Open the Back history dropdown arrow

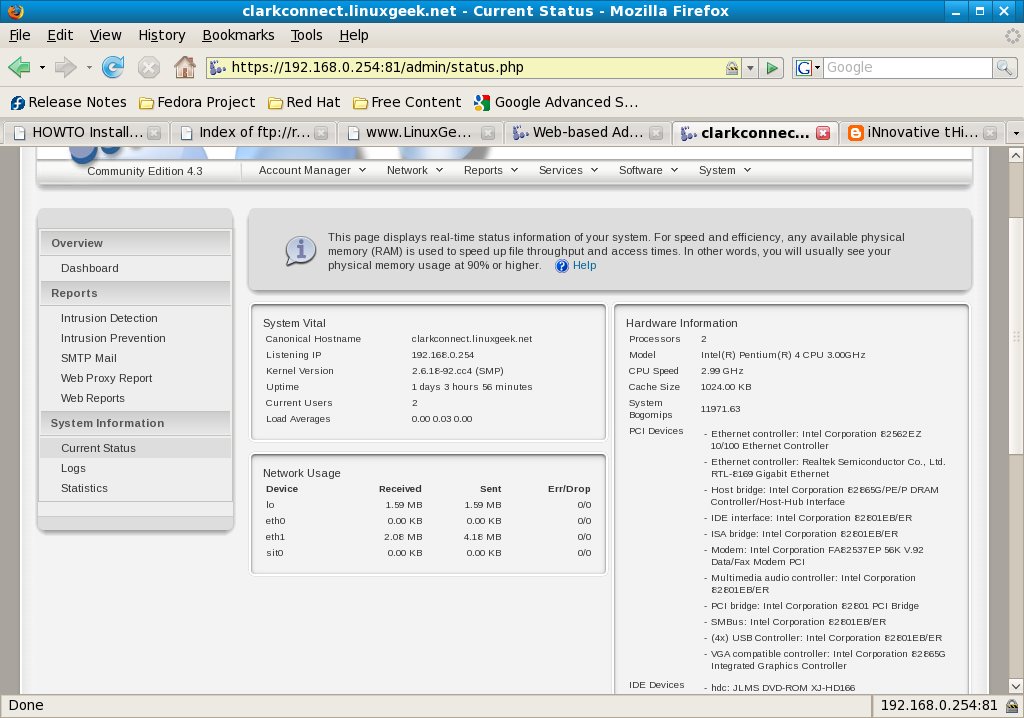click(42, 67)
